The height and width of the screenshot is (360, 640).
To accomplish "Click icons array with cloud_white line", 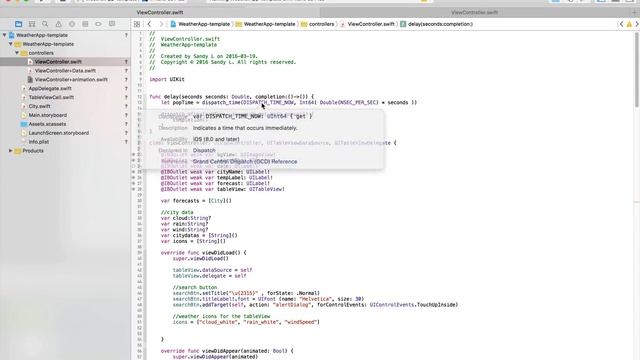I will 246,322.
